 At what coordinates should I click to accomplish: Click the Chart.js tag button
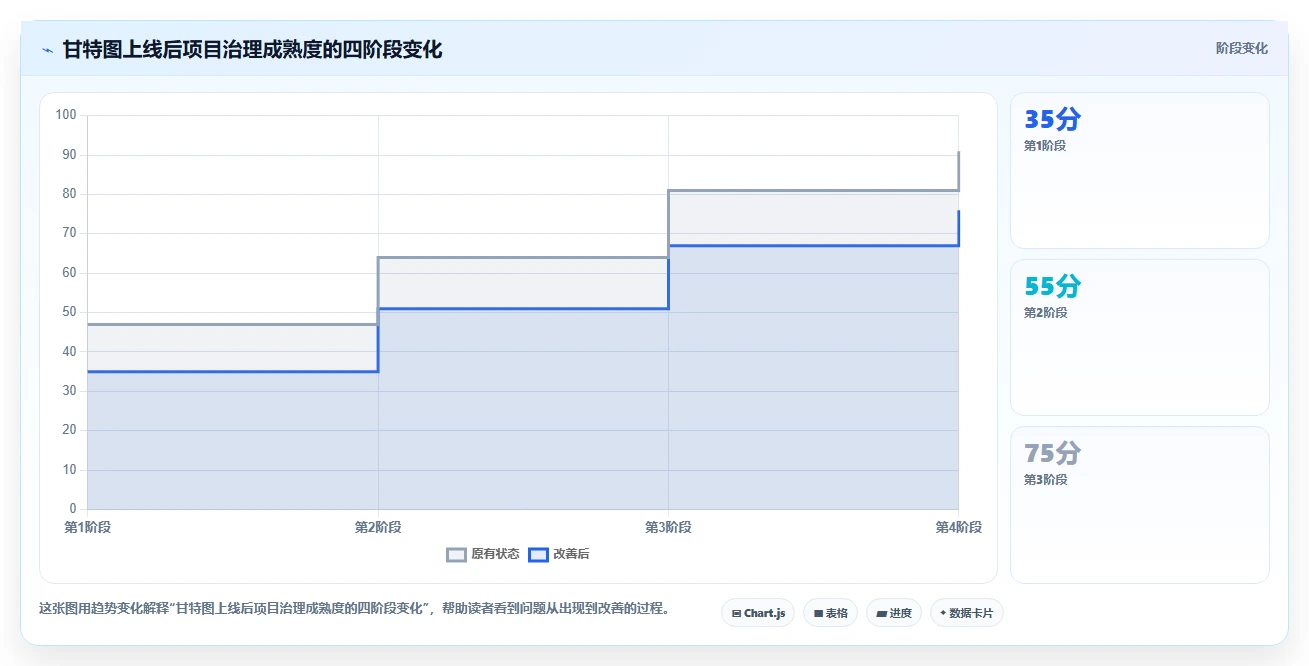(x=758, y=613)
